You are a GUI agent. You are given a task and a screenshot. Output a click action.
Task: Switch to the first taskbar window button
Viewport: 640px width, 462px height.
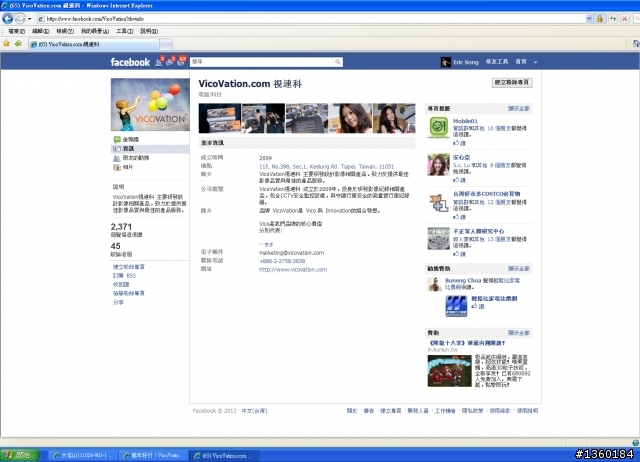click(x=83, y=455)
